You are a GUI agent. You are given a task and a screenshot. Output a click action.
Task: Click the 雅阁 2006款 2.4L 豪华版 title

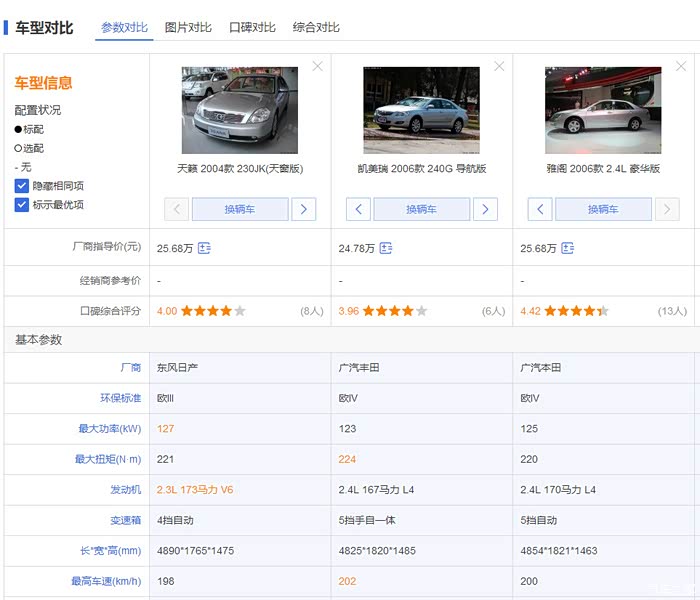click(x=603, y=169)
